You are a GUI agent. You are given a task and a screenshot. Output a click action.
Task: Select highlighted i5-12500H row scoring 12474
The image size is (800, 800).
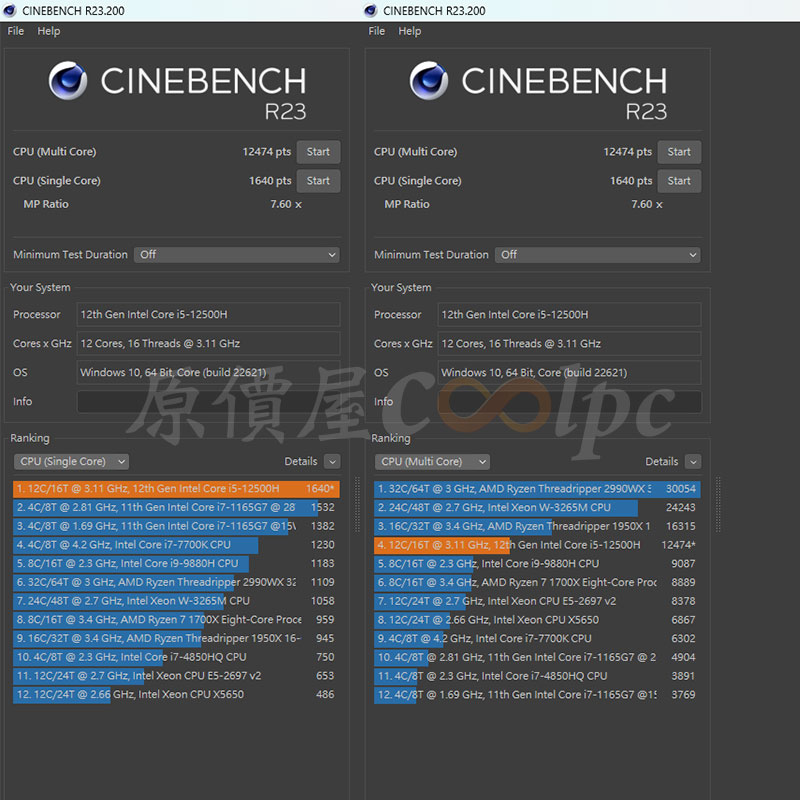click(537, 545)
